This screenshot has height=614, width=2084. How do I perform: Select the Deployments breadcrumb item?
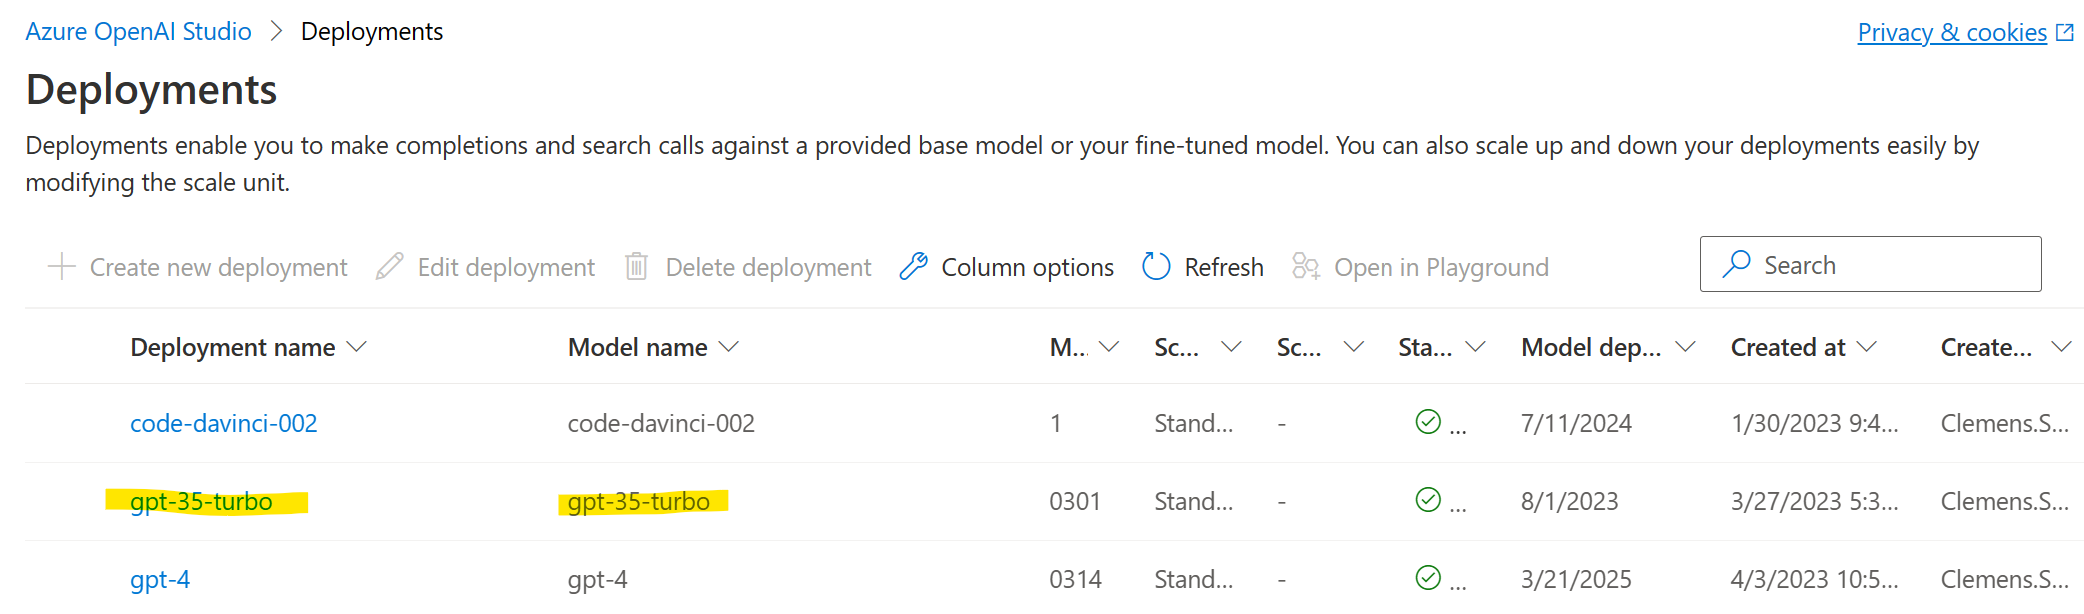coord(372,32)
